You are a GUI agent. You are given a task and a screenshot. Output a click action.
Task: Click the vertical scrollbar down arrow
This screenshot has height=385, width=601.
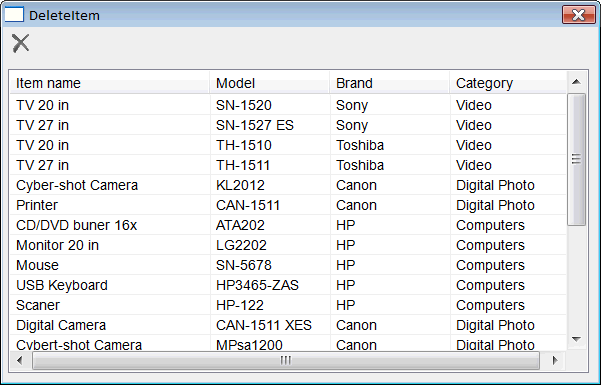pos(576,339)
